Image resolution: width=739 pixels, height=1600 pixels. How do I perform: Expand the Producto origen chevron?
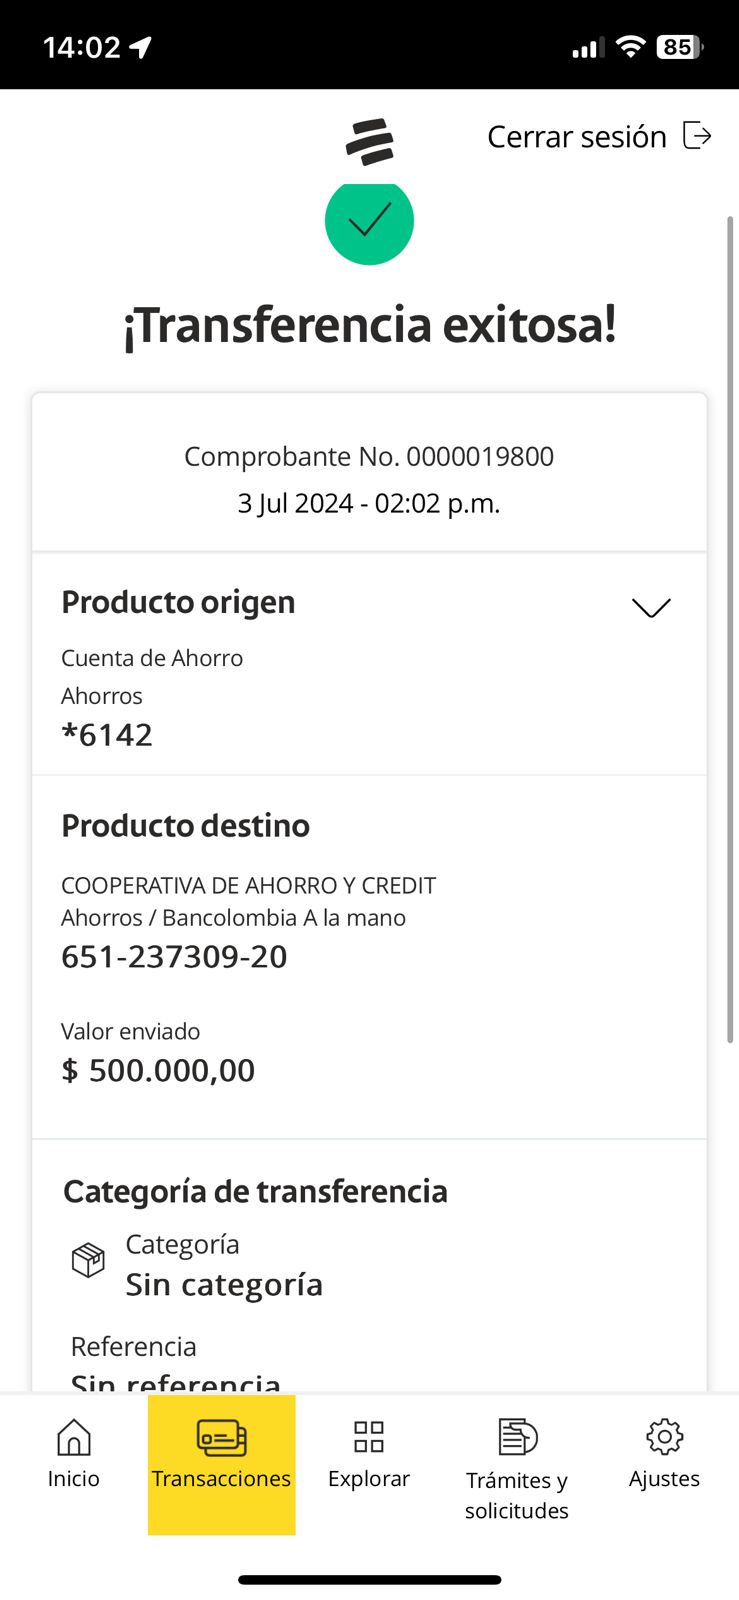(x=651, y=607)
